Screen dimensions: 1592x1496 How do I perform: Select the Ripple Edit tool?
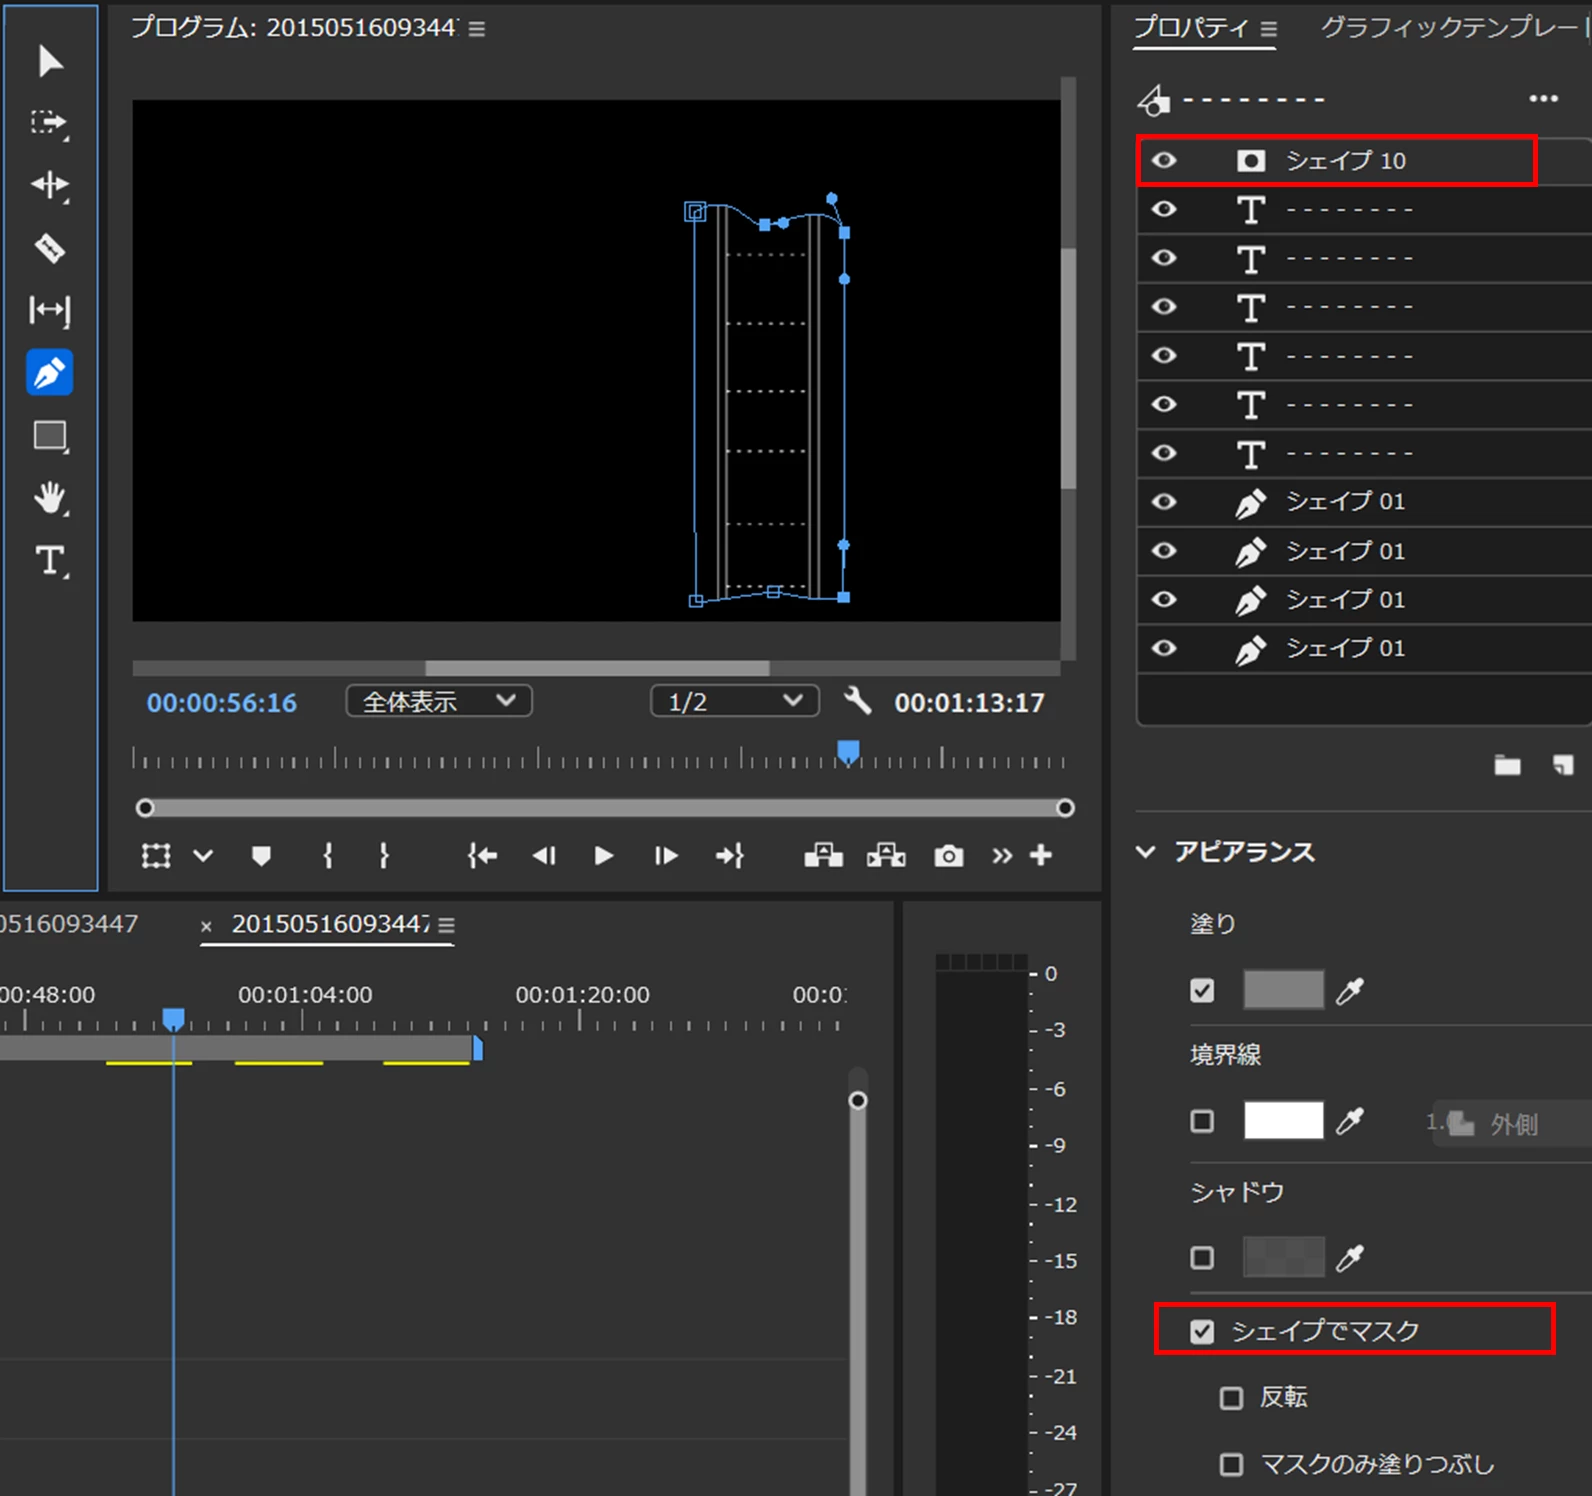point(50,186)
